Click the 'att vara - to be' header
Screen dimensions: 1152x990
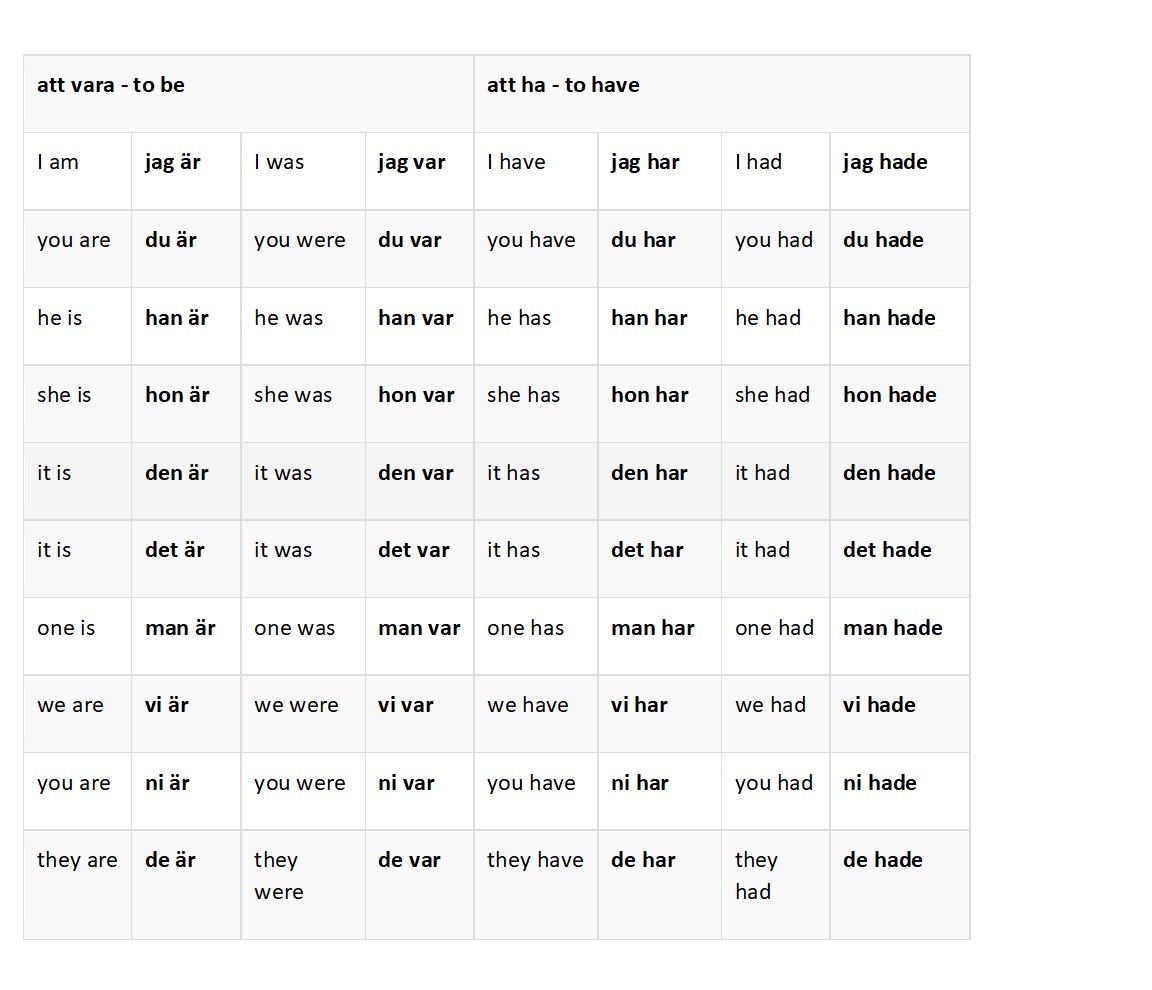248,94
